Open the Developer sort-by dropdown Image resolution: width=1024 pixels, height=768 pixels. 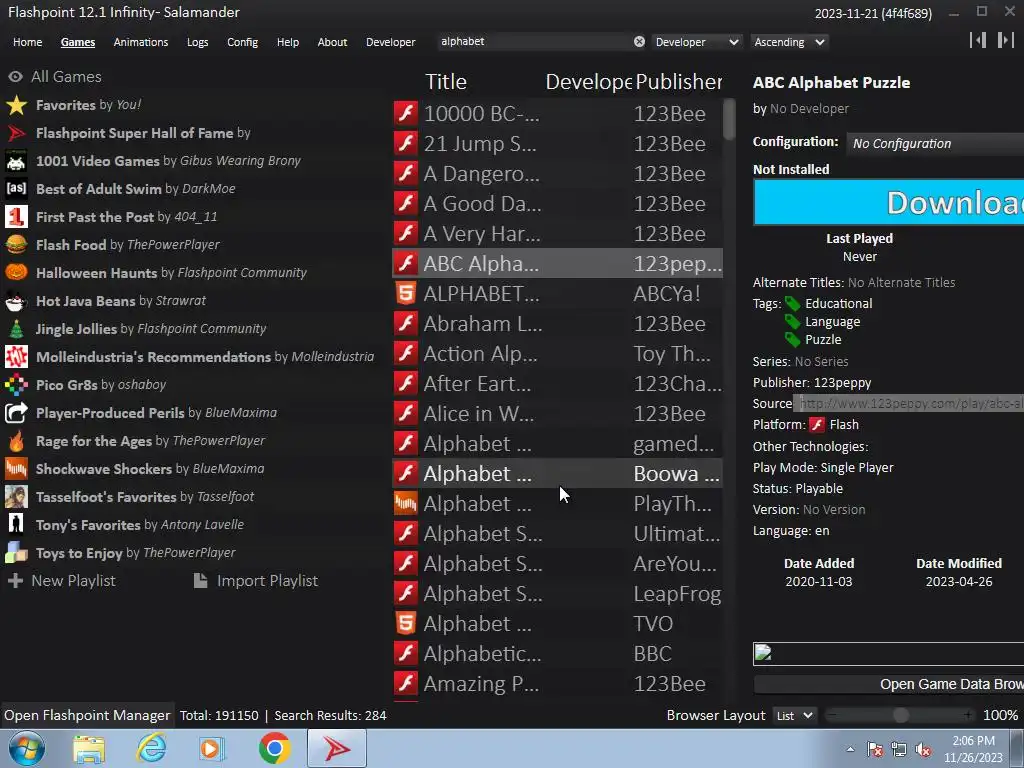click(x=697, y=42)
